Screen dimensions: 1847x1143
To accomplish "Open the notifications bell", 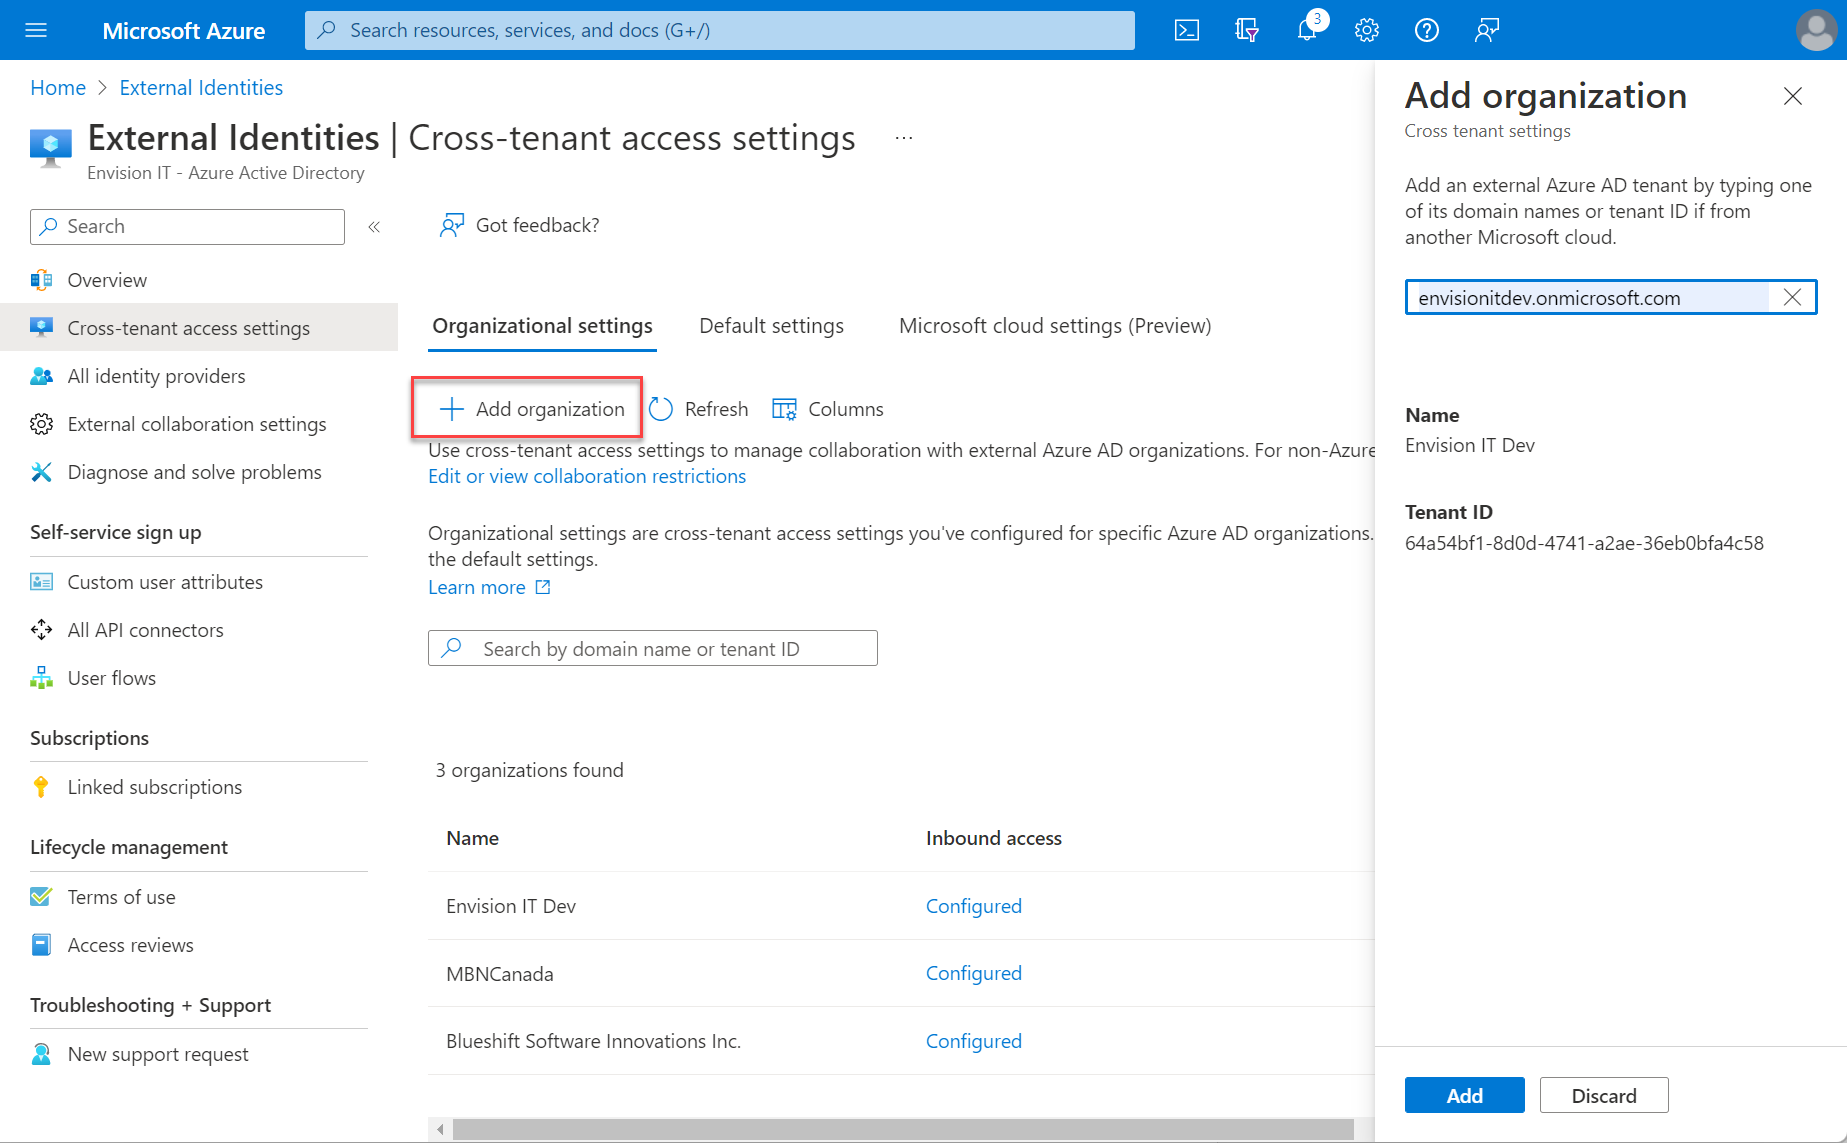I will click(1307, 30).
